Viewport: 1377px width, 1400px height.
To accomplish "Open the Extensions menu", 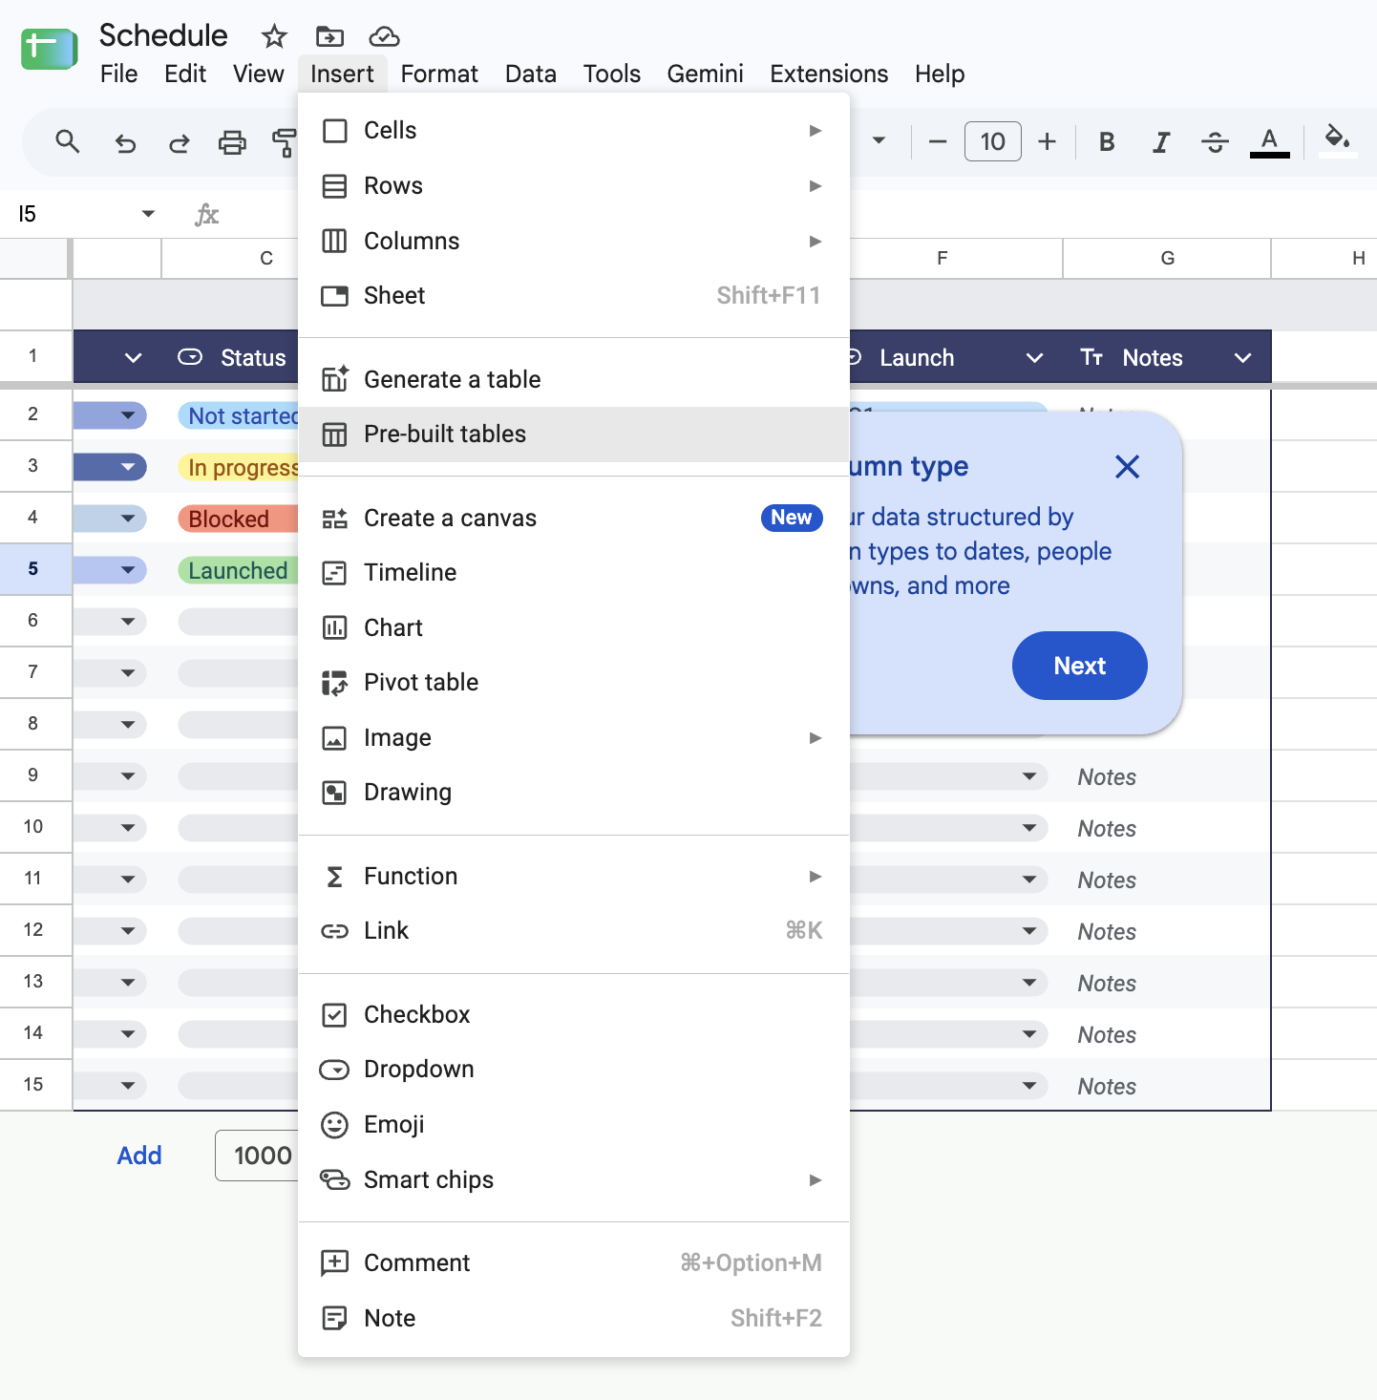I will tap(829, 74).
